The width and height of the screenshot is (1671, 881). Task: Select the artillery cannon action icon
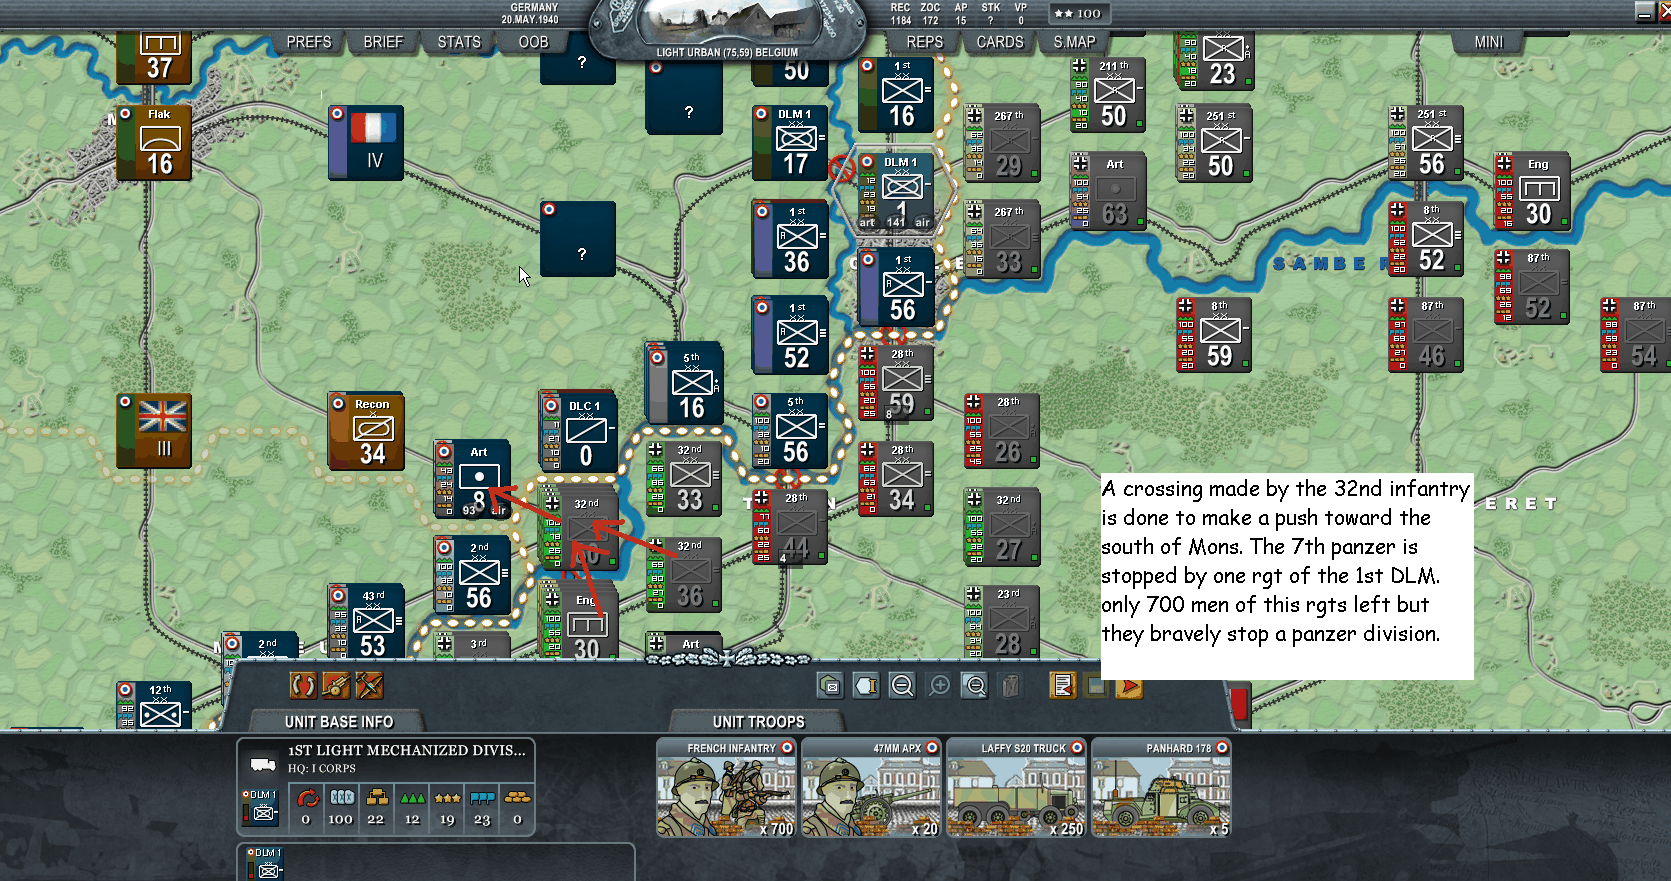coord(336,685)
